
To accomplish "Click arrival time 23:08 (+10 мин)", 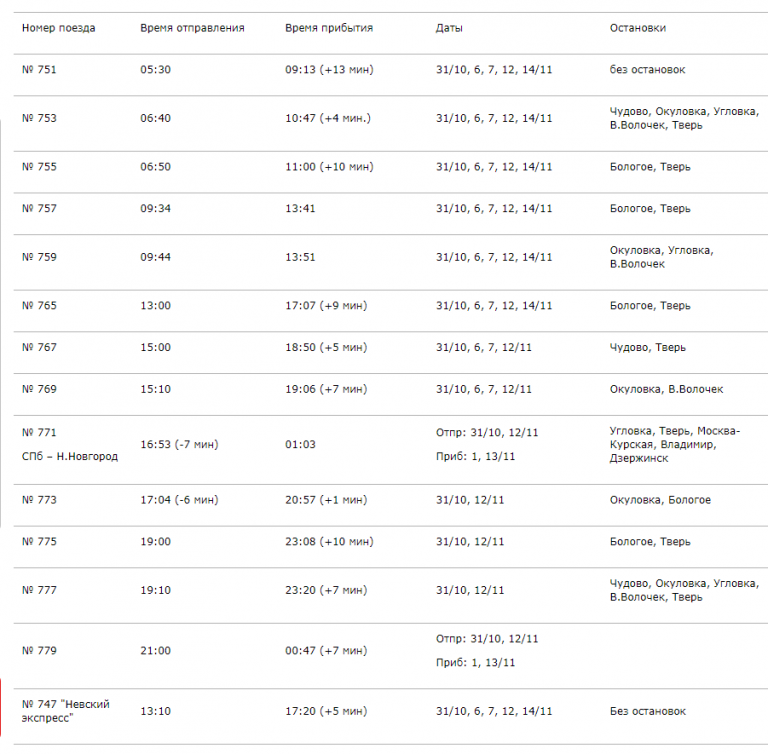I will 329,542.
